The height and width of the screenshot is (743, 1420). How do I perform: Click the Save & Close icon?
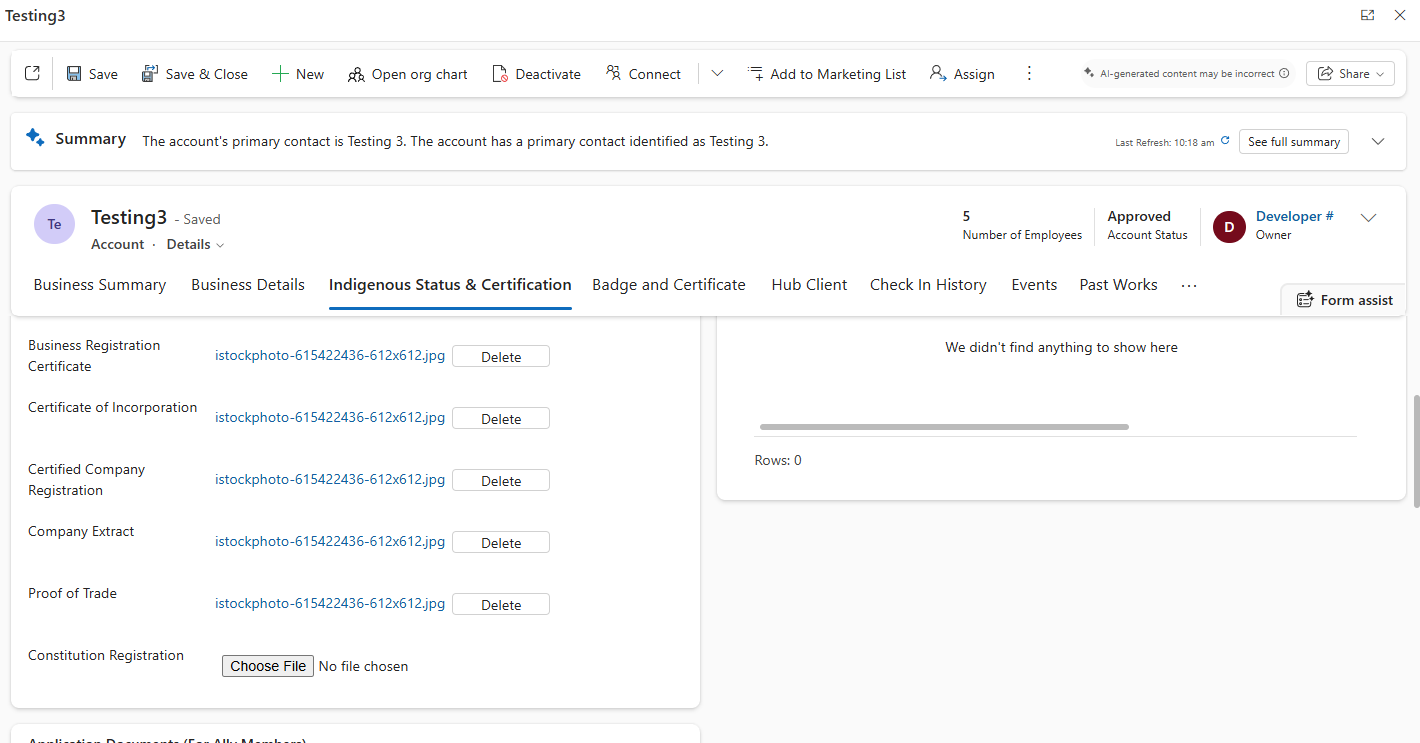150,74
